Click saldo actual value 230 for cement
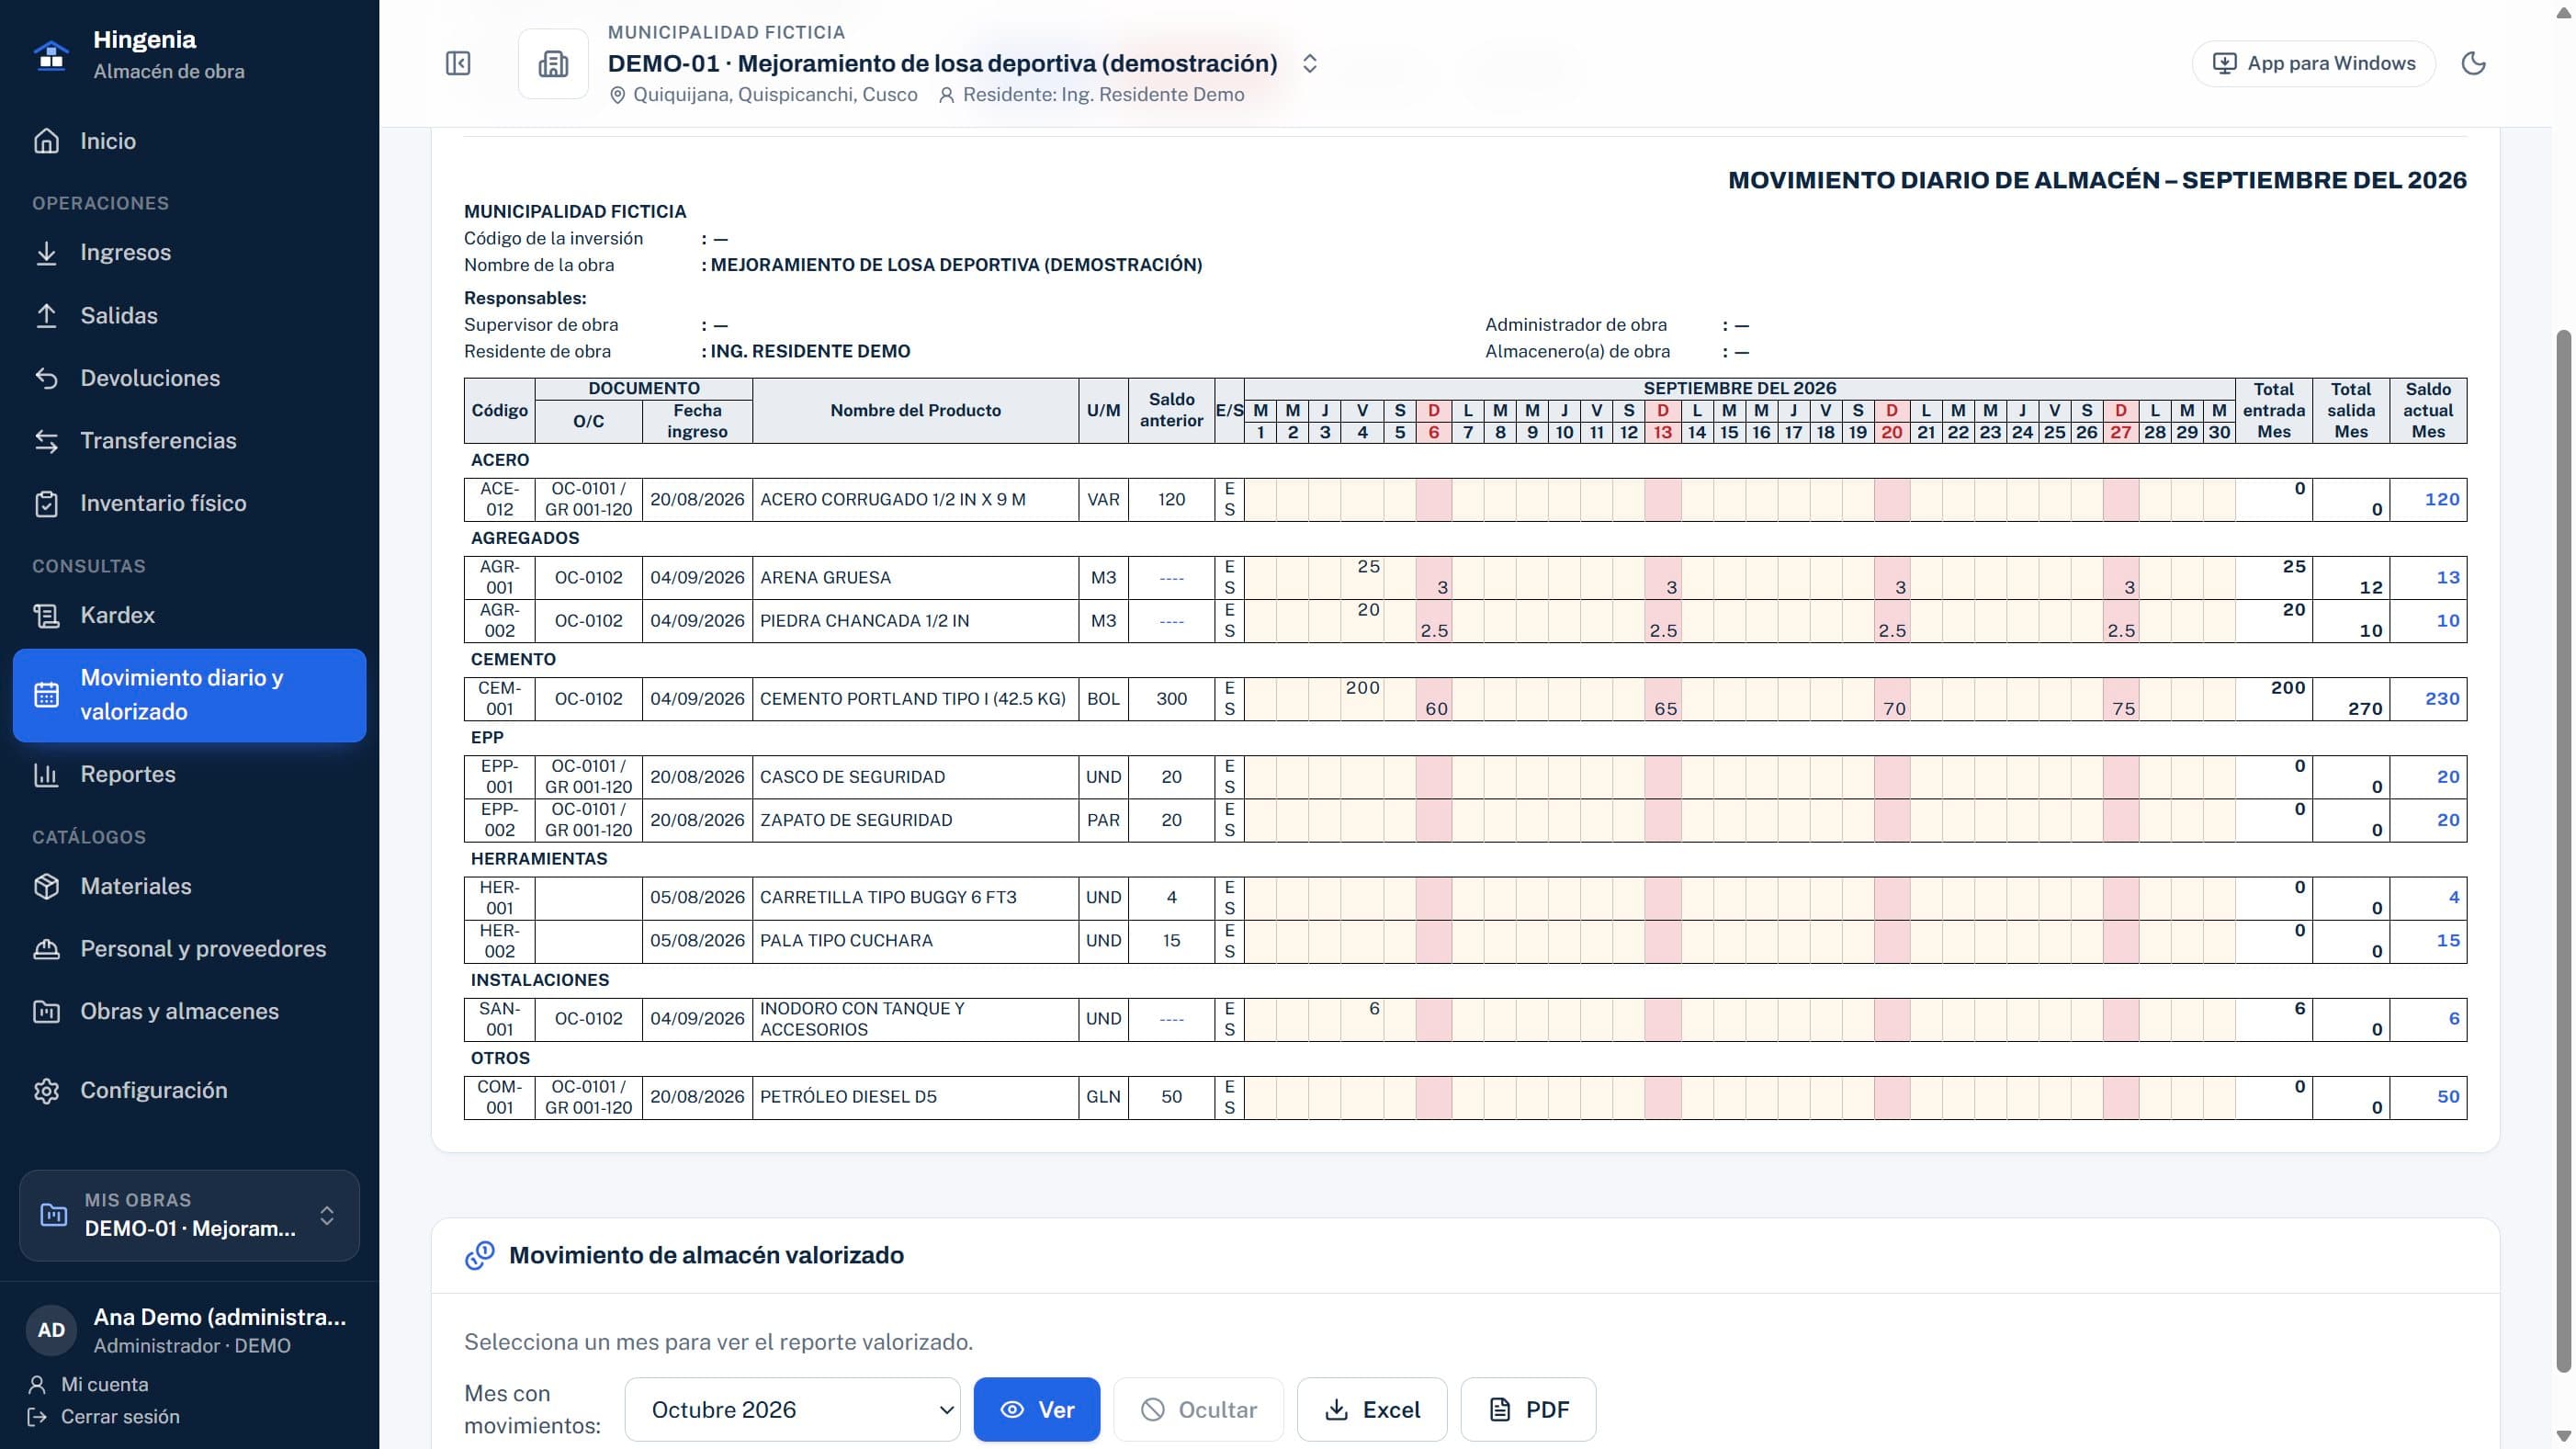The height and width of the screenshot is (1449, 2576). pos(2441,699)
